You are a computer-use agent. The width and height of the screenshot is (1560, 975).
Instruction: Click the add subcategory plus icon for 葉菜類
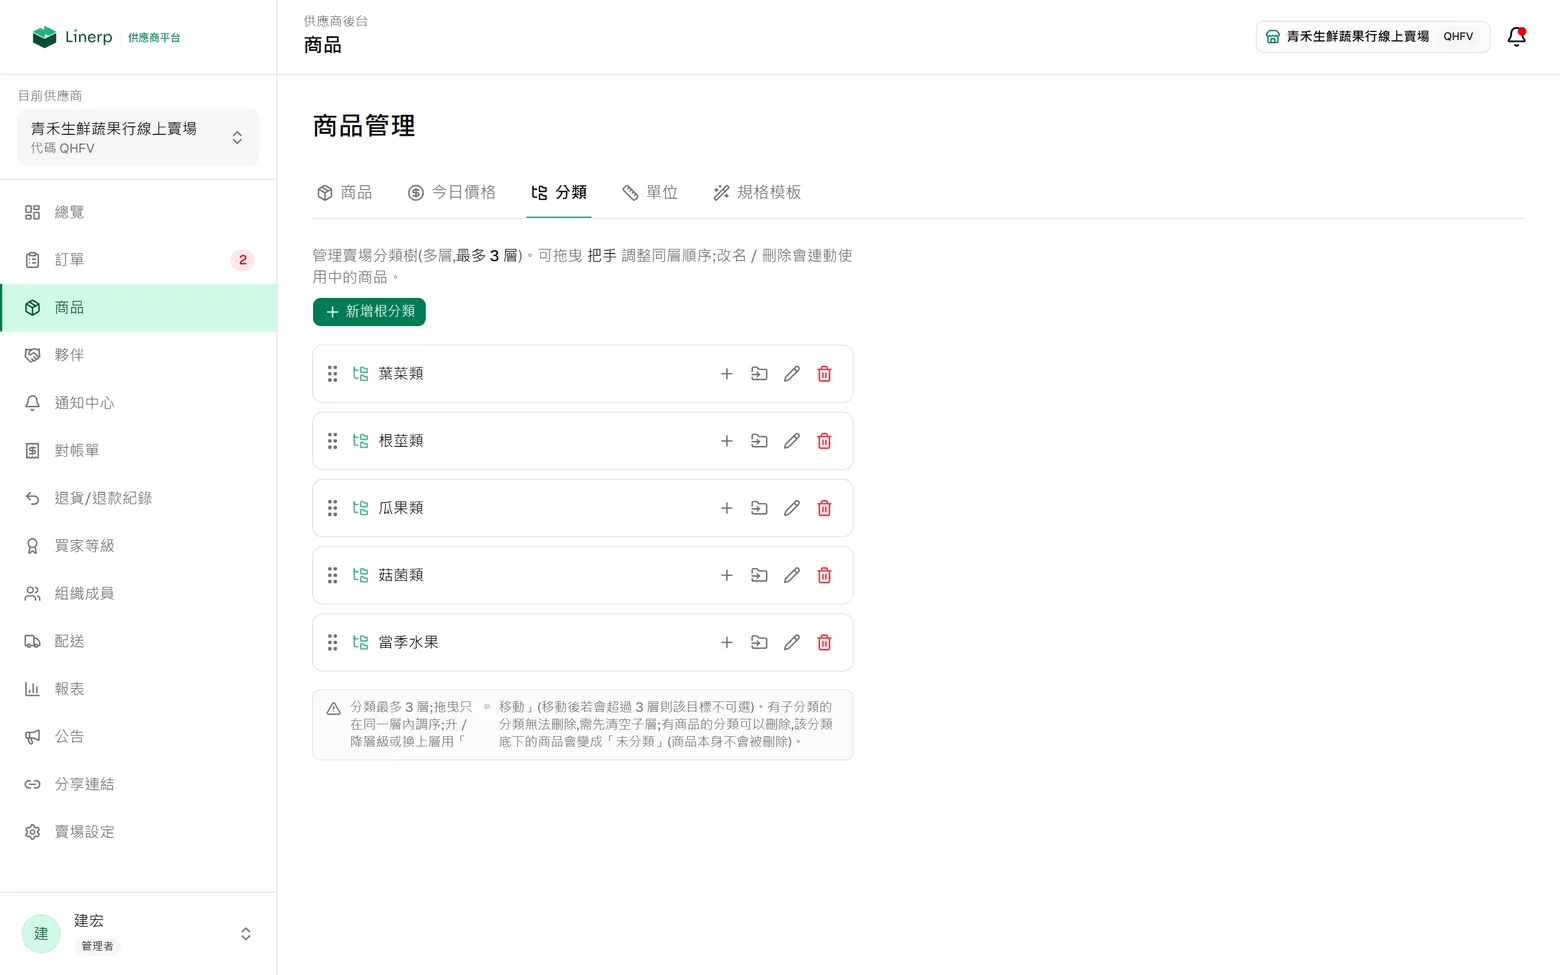tap(727, 374)
